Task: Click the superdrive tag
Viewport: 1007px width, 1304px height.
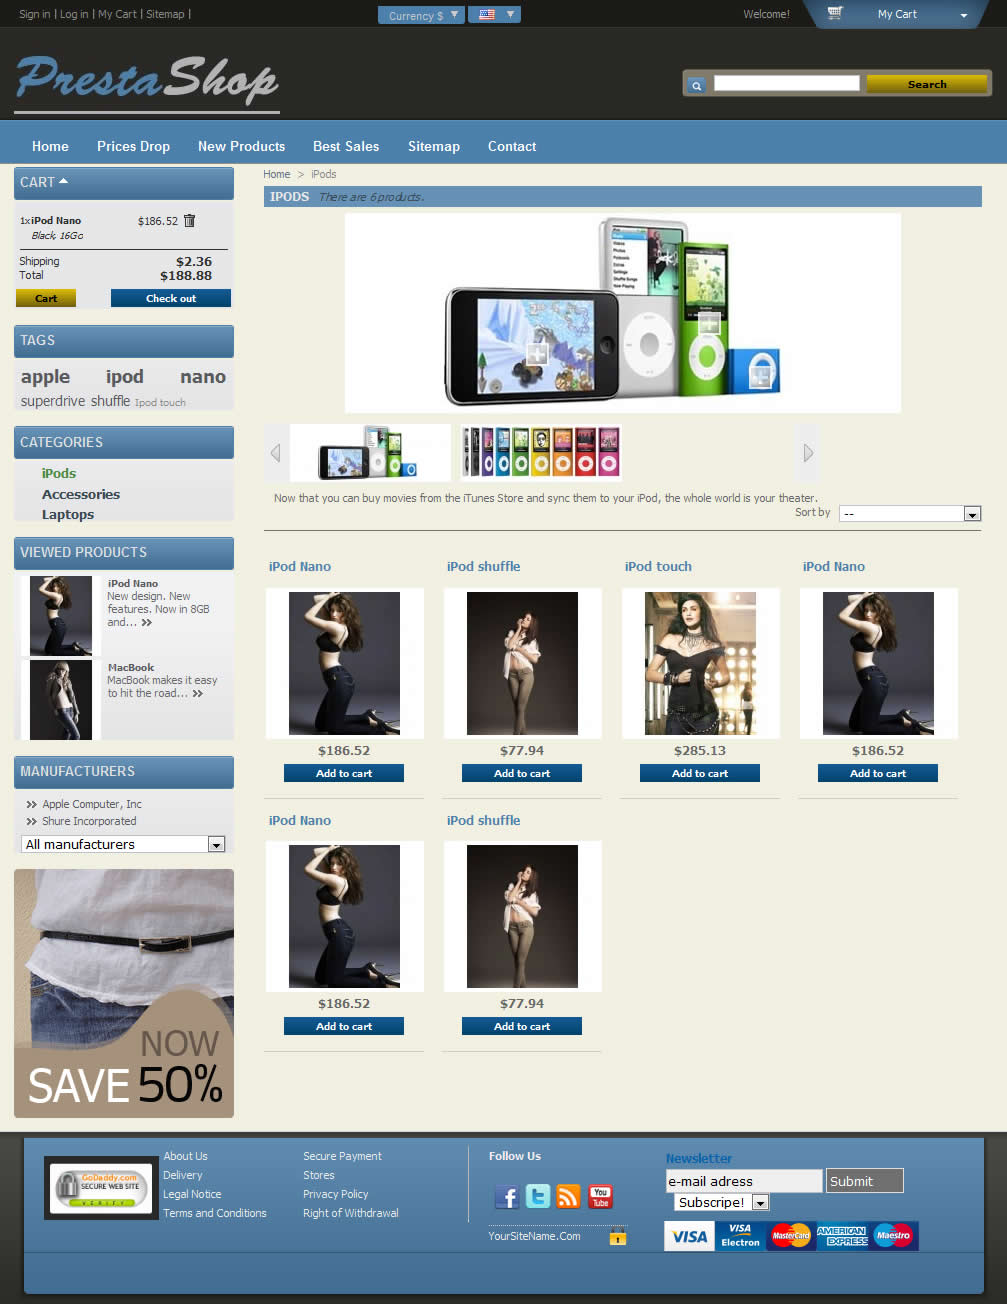Action: coord(53,401)
